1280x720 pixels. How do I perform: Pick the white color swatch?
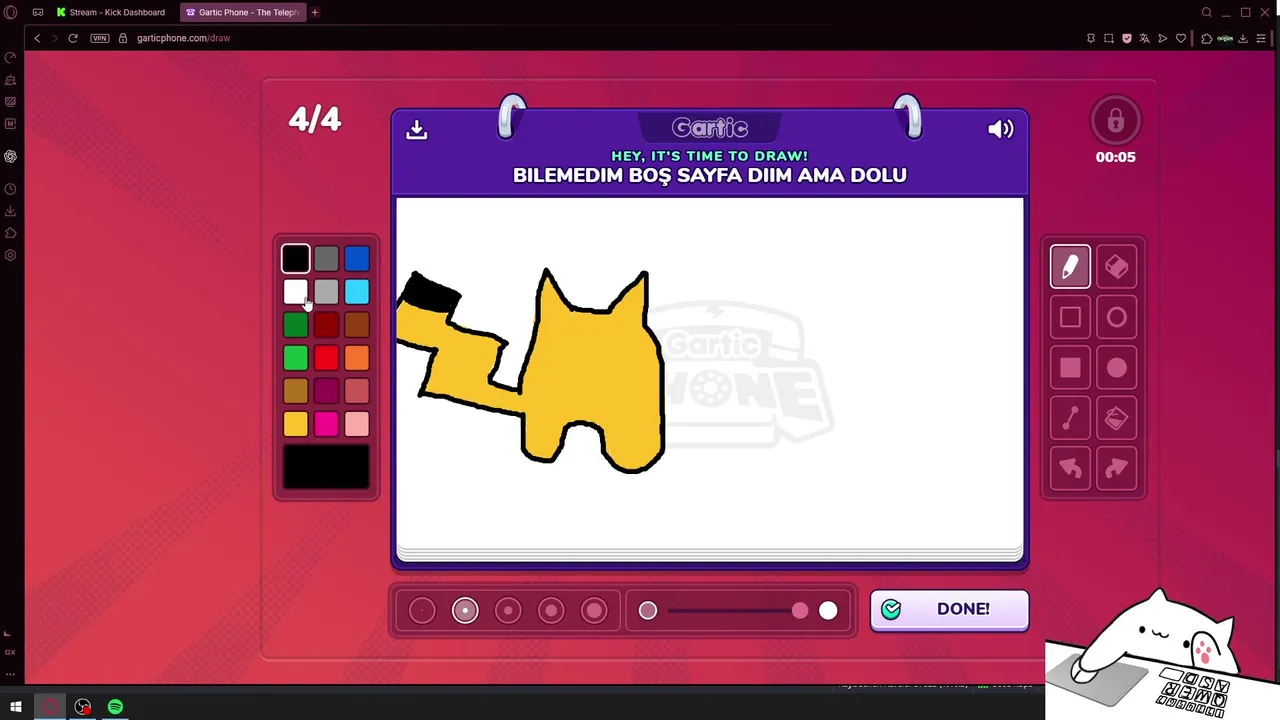(x=296, y=292)
